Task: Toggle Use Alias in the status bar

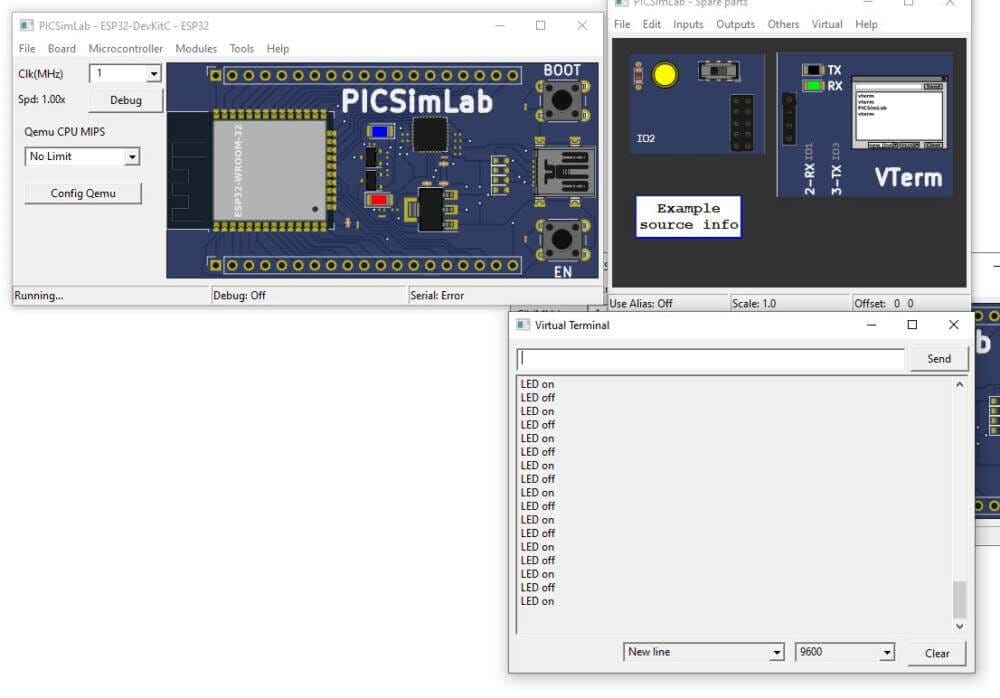Action: point(641,303)
